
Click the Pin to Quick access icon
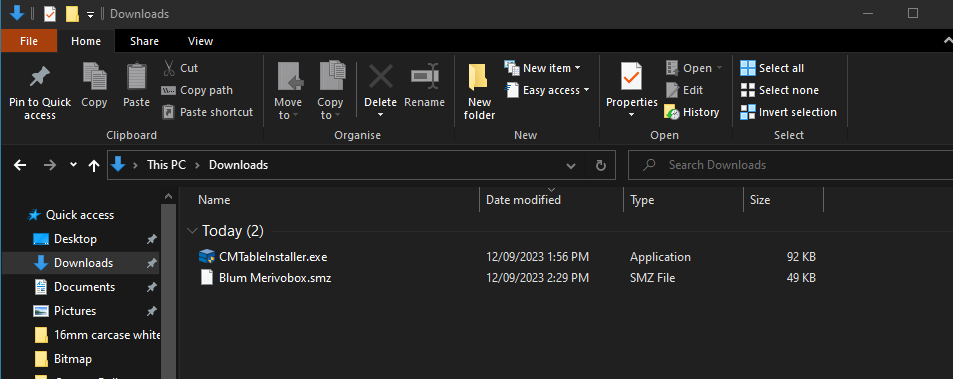[x=40, y=77]
